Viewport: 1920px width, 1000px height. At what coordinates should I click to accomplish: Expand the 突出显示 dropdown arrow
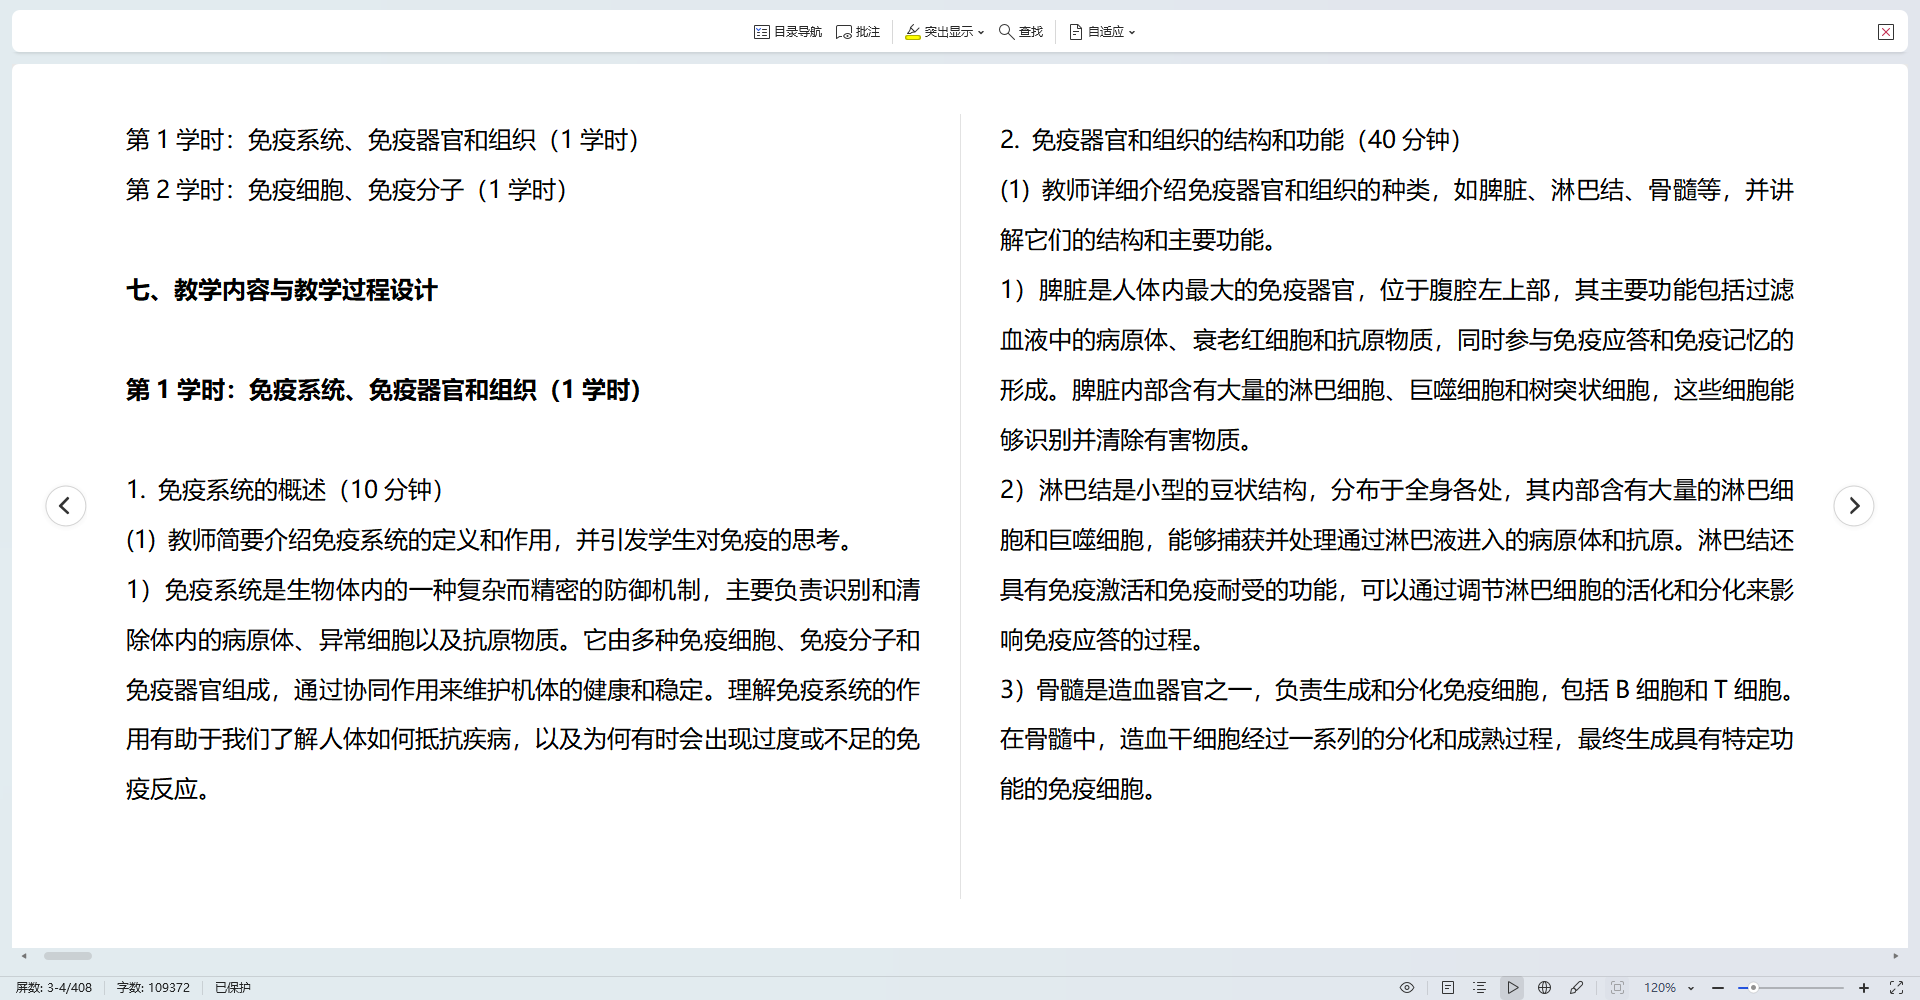click(981, 33)
